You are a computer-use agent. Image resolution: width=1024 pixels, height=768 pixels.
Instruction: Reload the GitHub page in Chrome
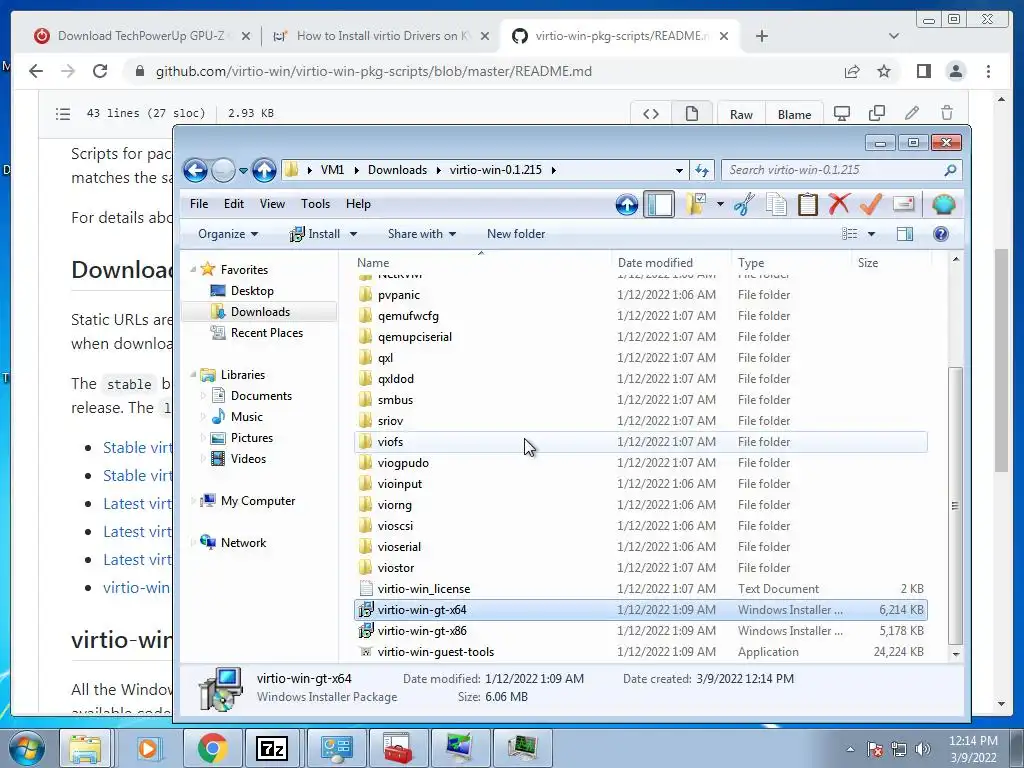(x=100, y=71)
